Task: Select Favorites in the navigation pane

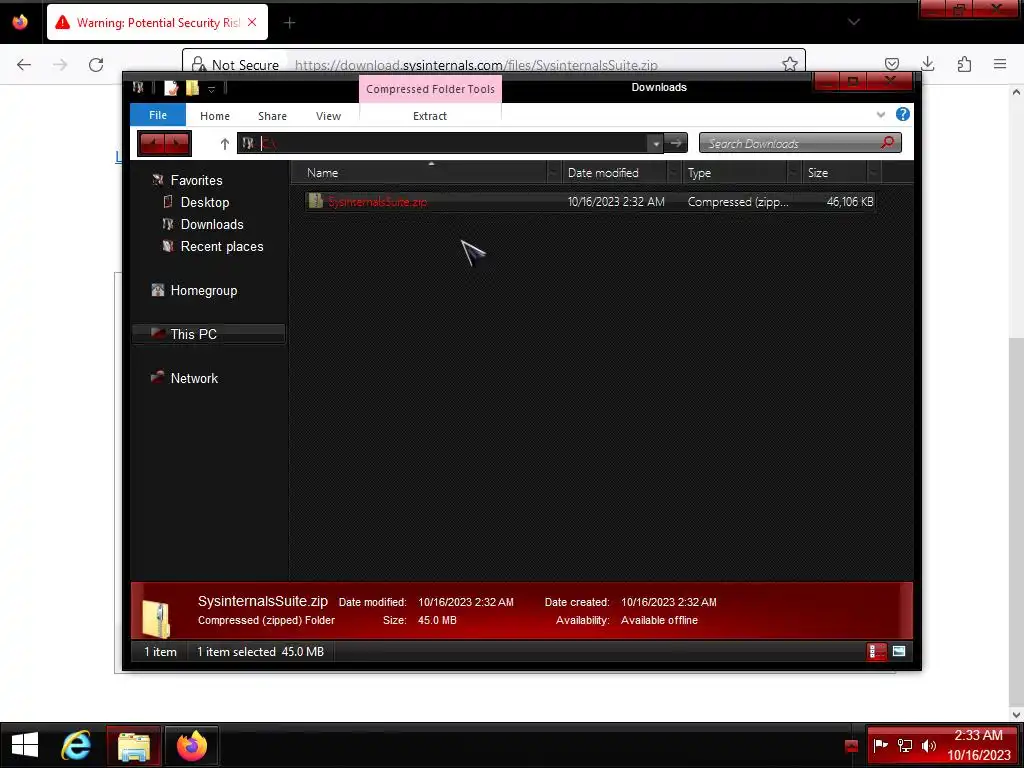Action: tap(196, 180)
